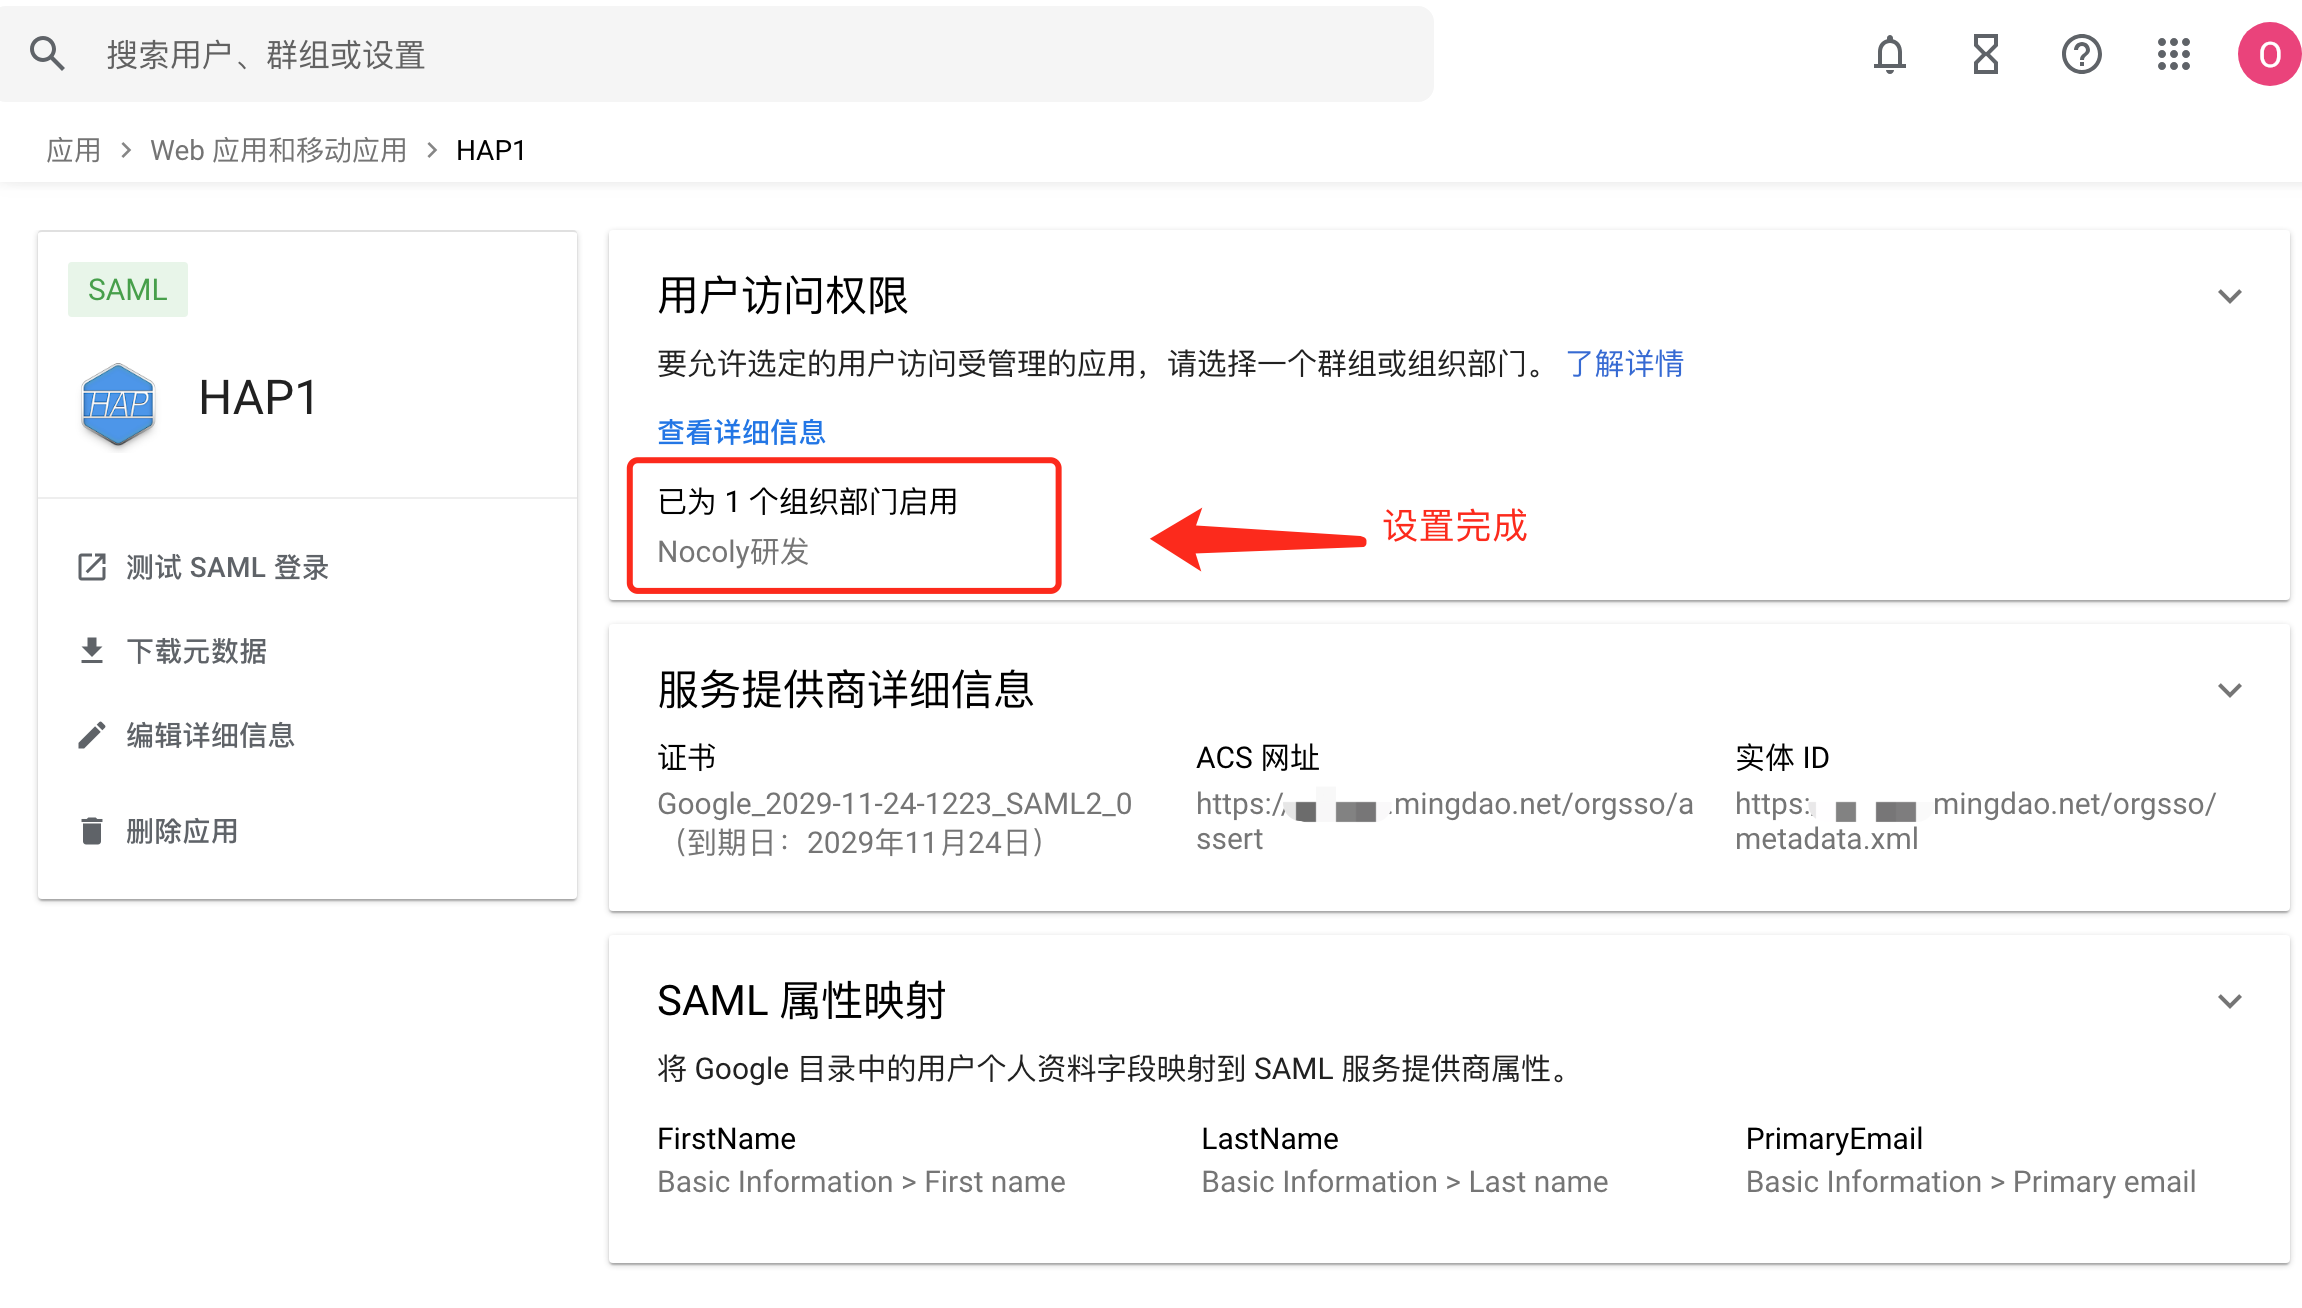2302x1308 pixels.
Task: Click the trash icon beside 删除应用
Action: coord(92,831)
